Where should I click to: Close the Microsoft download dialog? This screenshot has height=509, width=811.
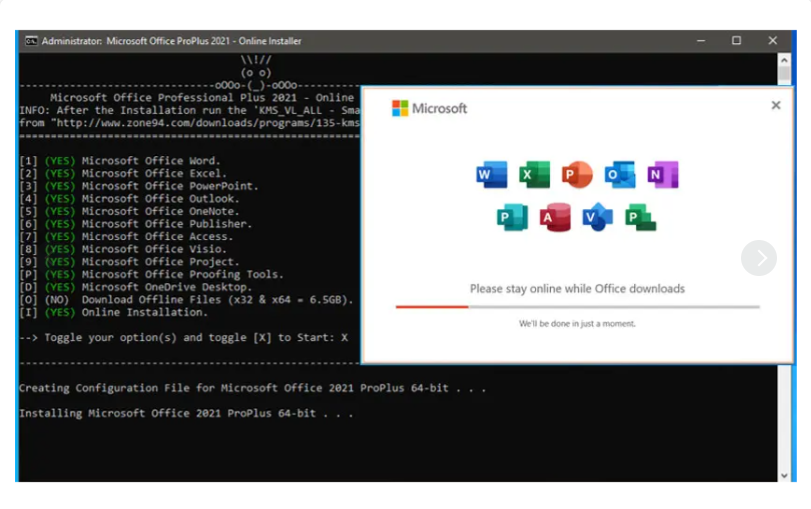pyautogui.click(x=776, y=106)
